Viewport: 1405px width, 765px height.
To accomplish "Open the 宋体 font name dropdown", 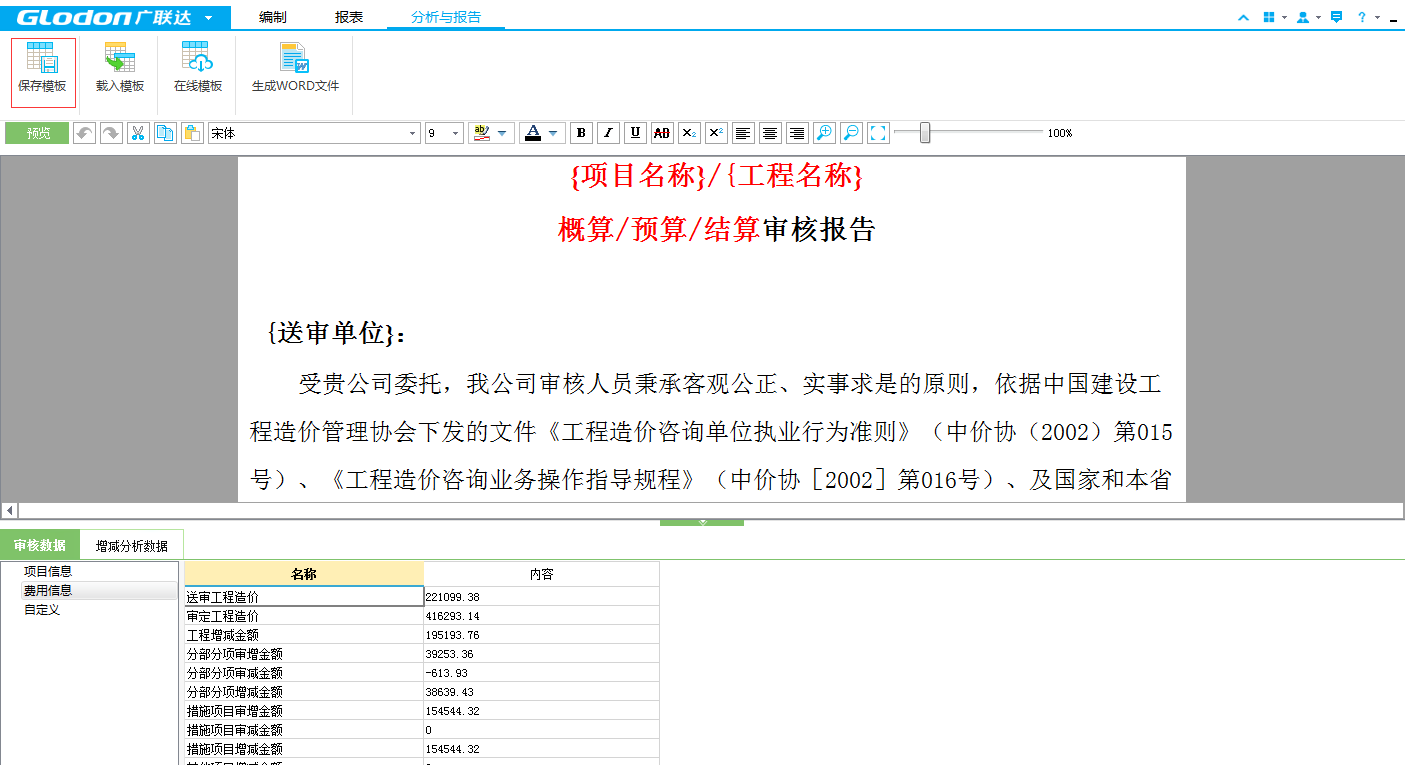I will point(412,133).
